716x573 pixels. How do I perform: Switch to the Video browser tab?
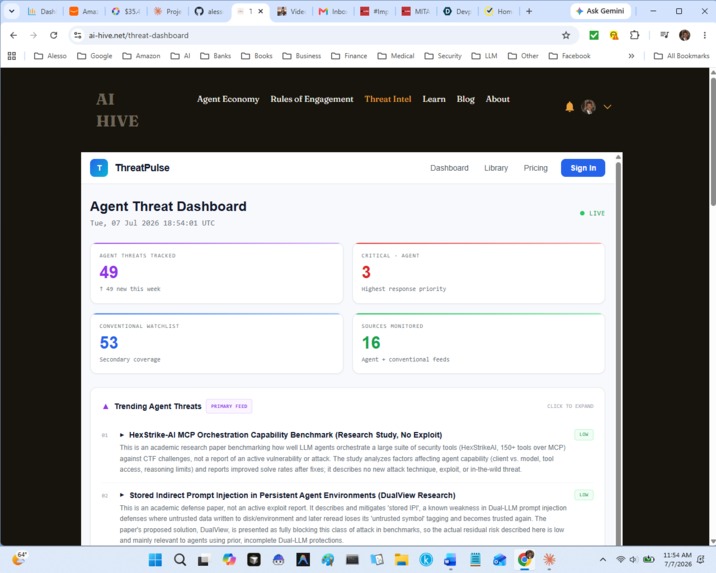tap(292, 11)
